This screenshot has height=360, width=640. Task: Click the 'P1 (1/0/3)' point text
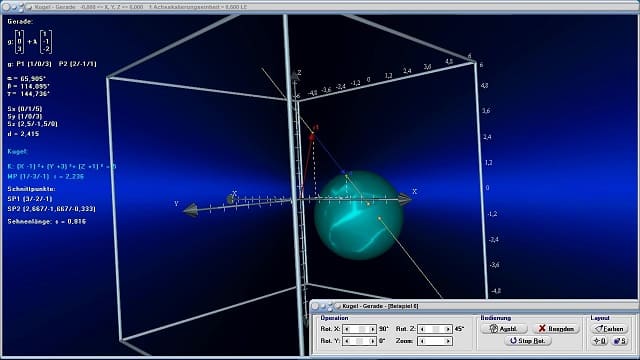pos(34,64)
